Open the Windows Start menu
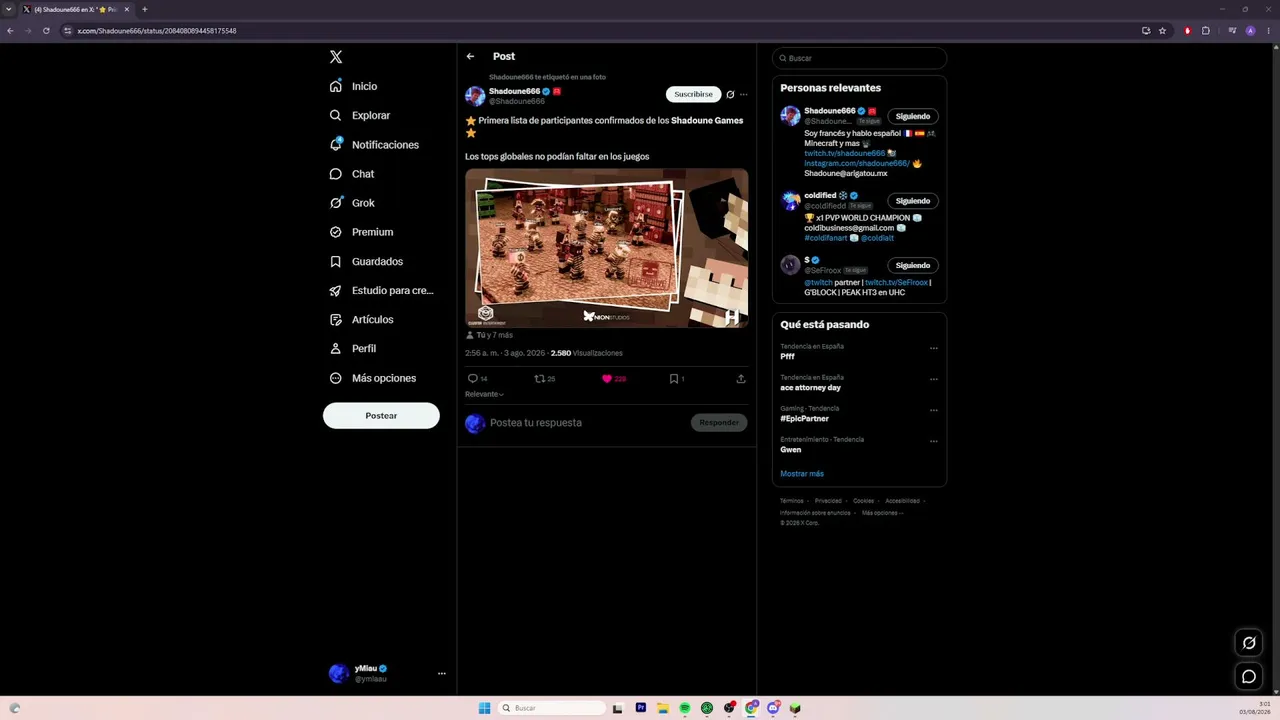Screen dimensions: 1280x720 [x=485, y=708]
